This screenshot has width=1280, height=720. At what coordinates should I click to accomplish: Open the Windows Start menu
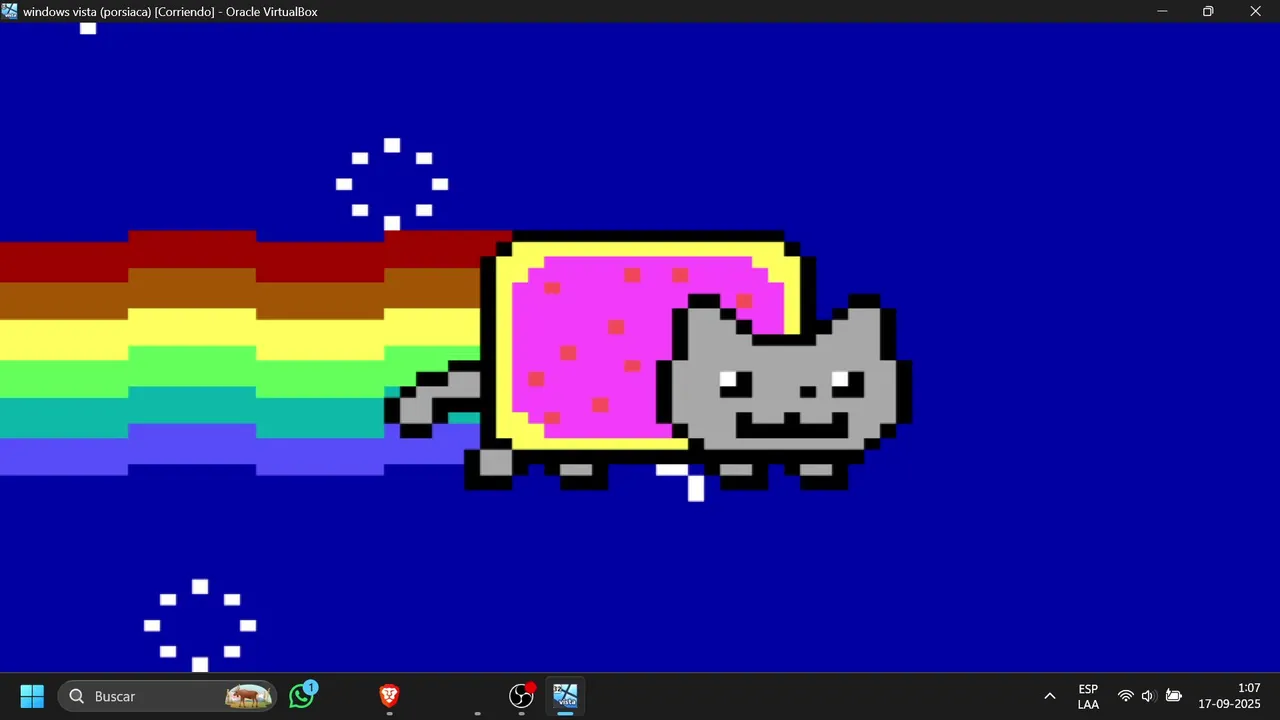coord(32,696)
